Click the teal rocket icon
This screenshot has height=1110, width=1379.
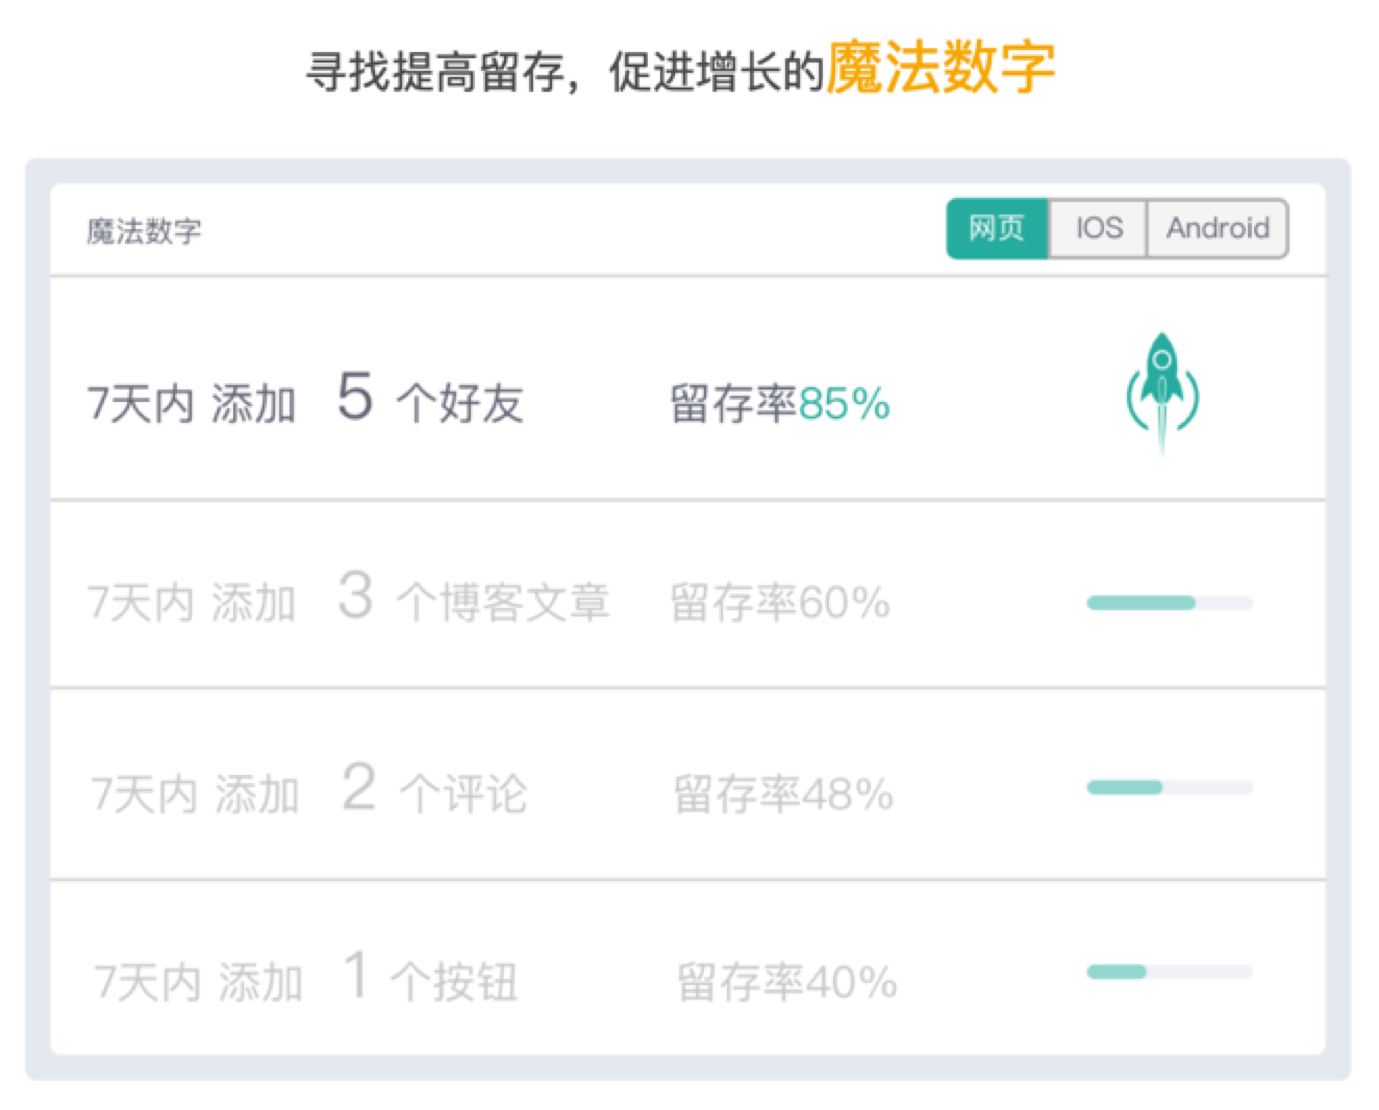coord(1162,393)
